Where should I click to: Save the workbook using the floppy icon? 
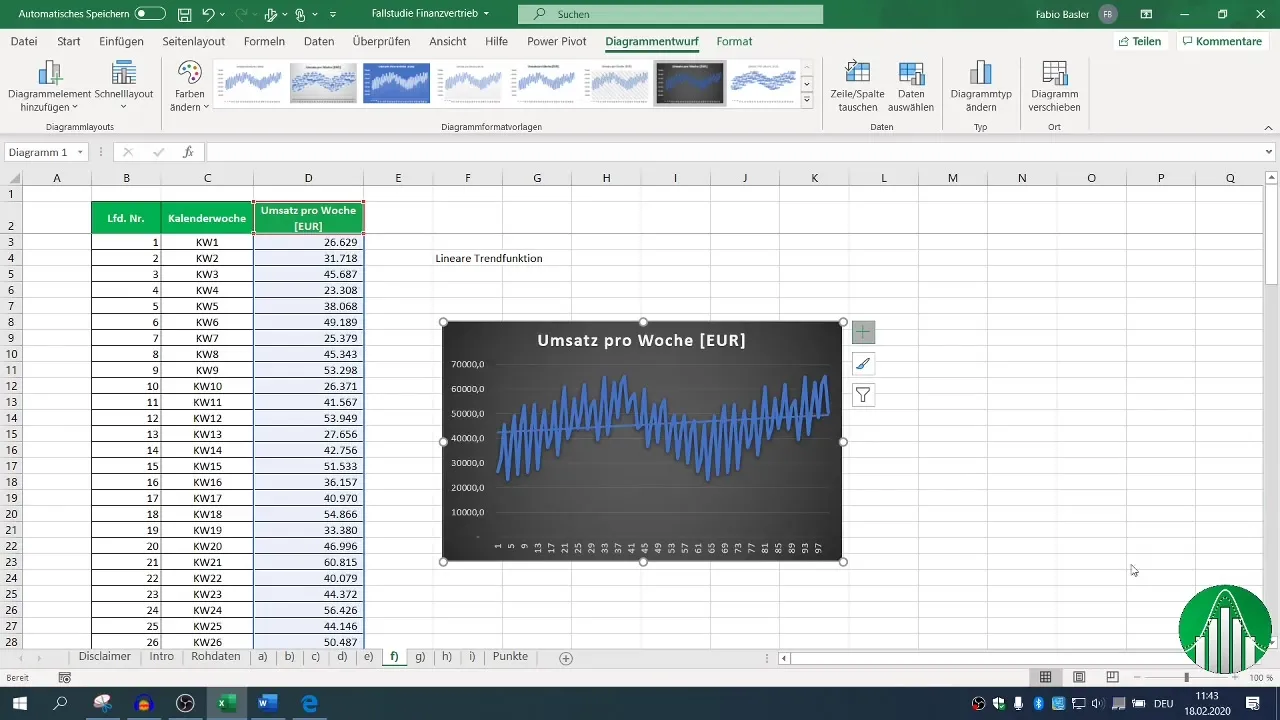[184, 15]
